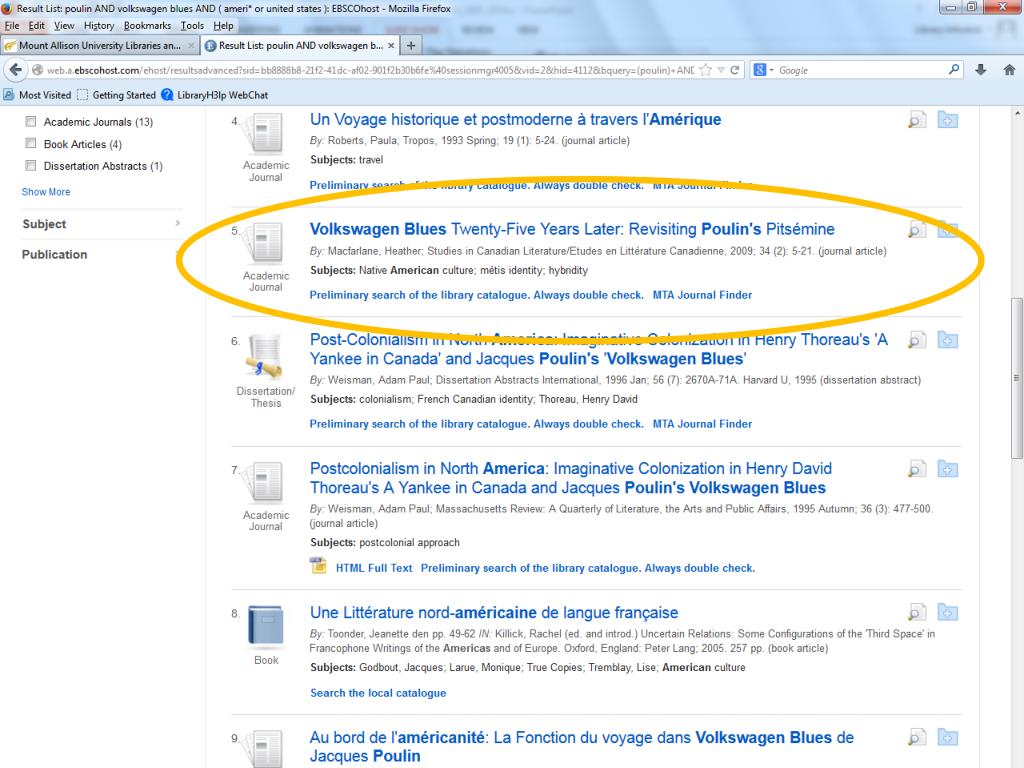This screenshot has height=768, width=1024.
Task: Go to Firefox home page icon
Action: (1009, 70)
